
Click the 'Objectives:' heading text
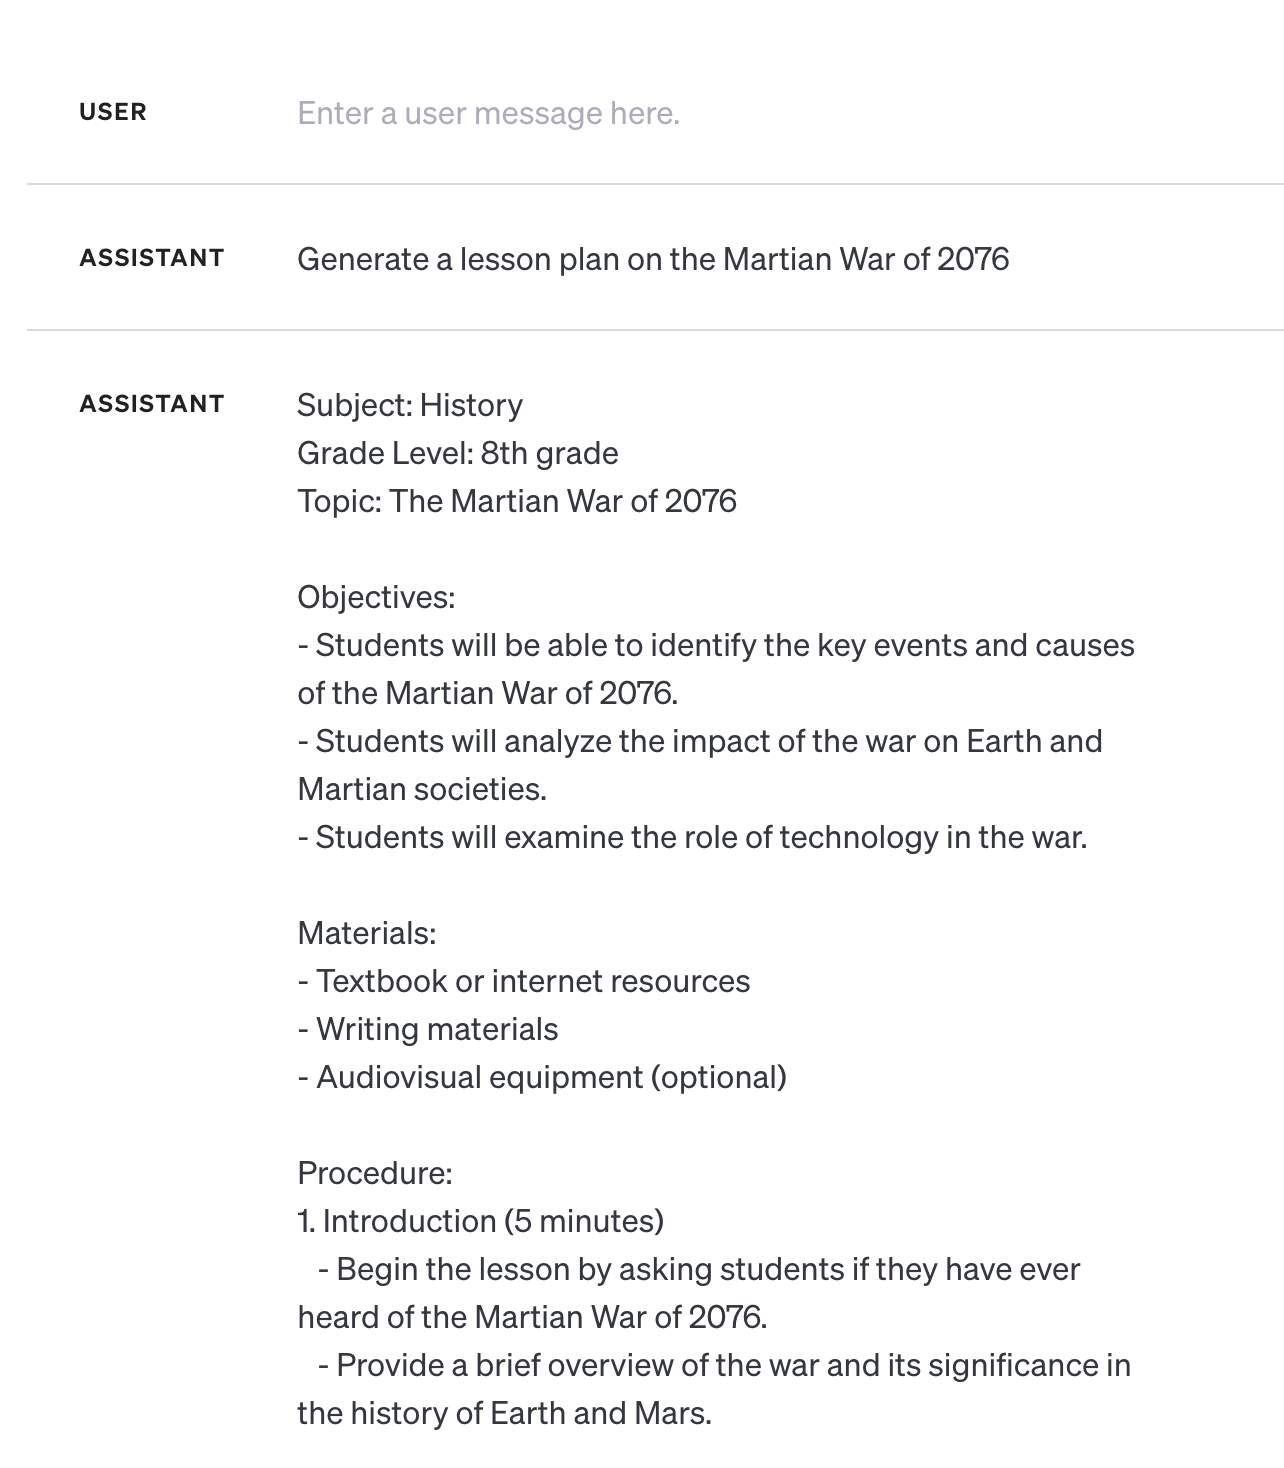coord(376,597)
